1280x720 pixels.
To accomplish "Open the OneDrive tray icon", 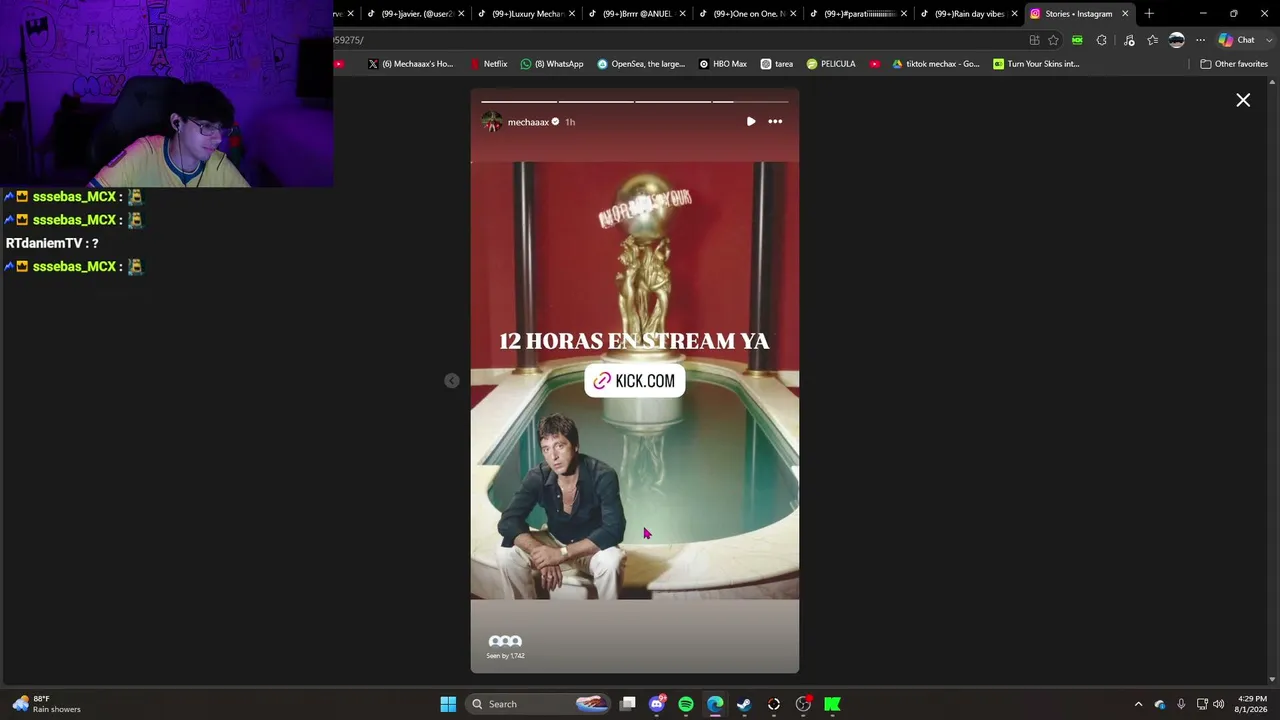I will pos(1160,704).
